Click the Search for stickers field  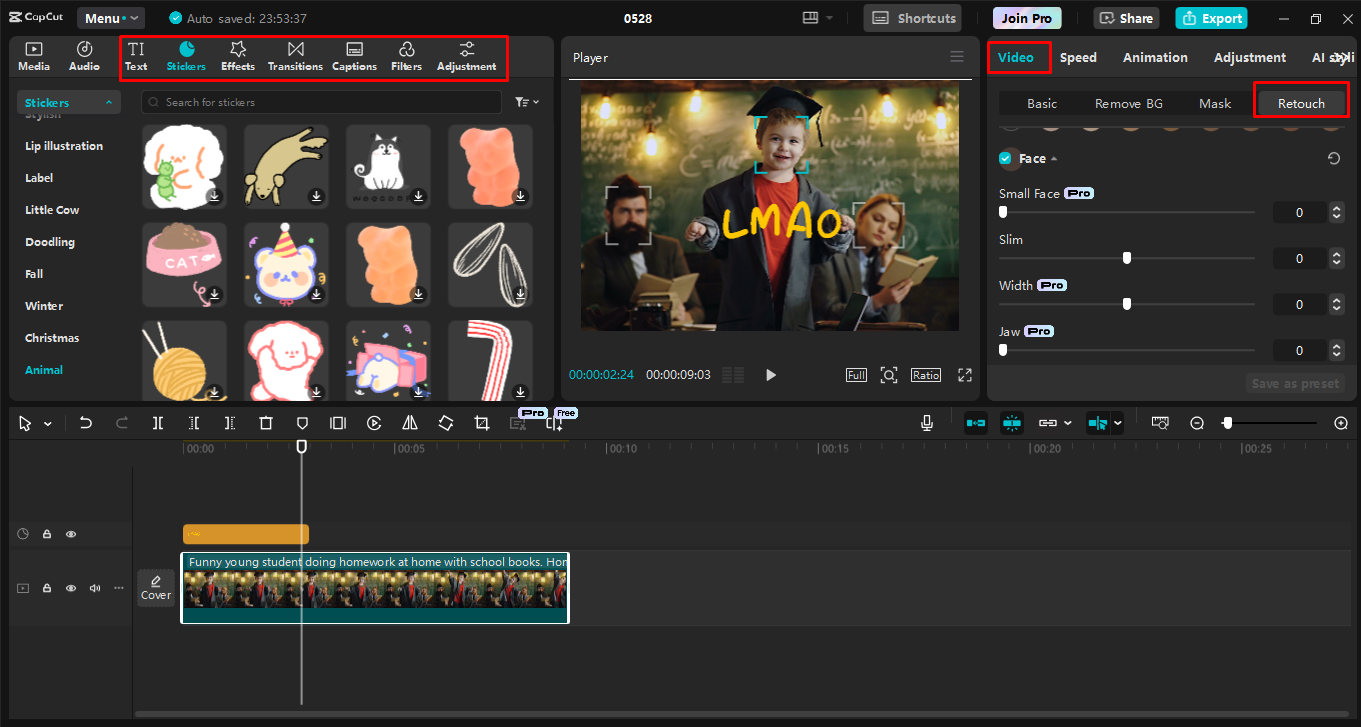point(321,102)
